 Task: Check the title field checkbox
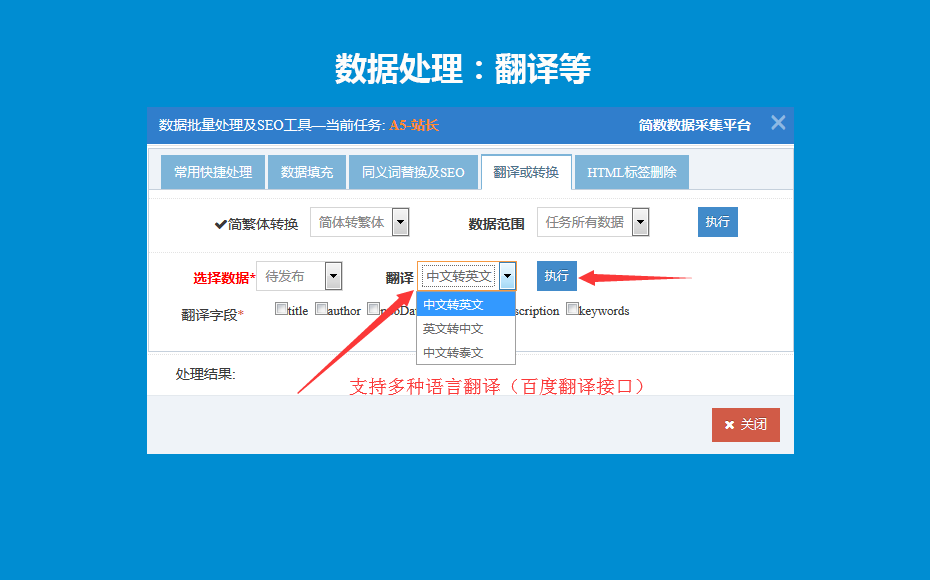tap(281, 309)
